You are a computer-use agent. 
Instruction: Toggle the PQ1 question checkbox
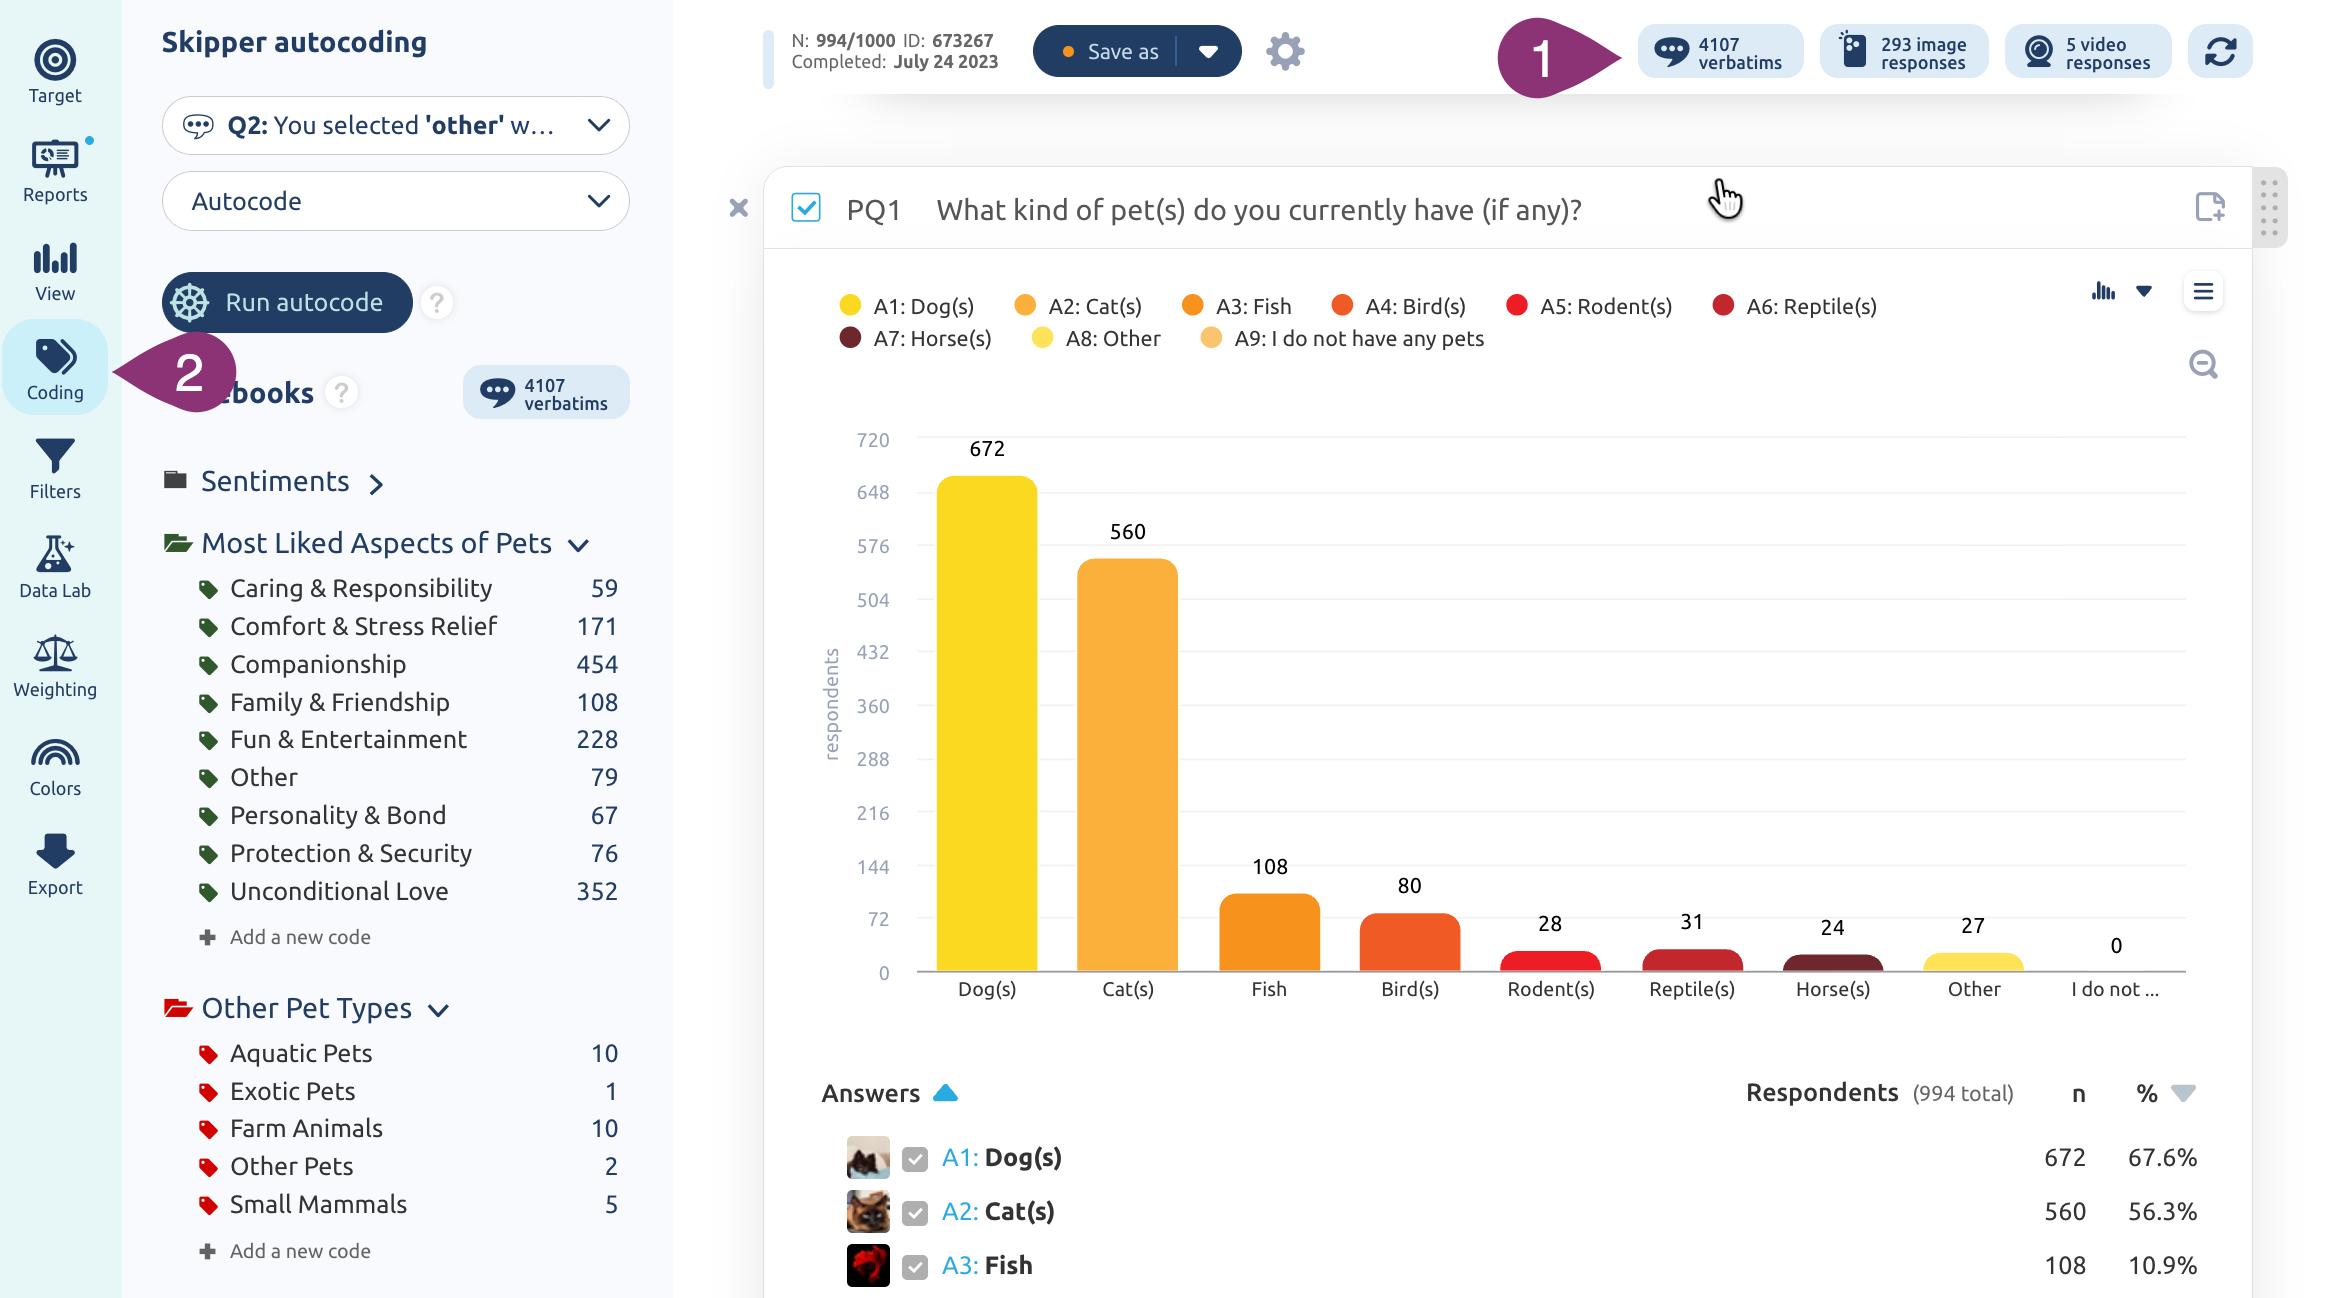(806, 208)
